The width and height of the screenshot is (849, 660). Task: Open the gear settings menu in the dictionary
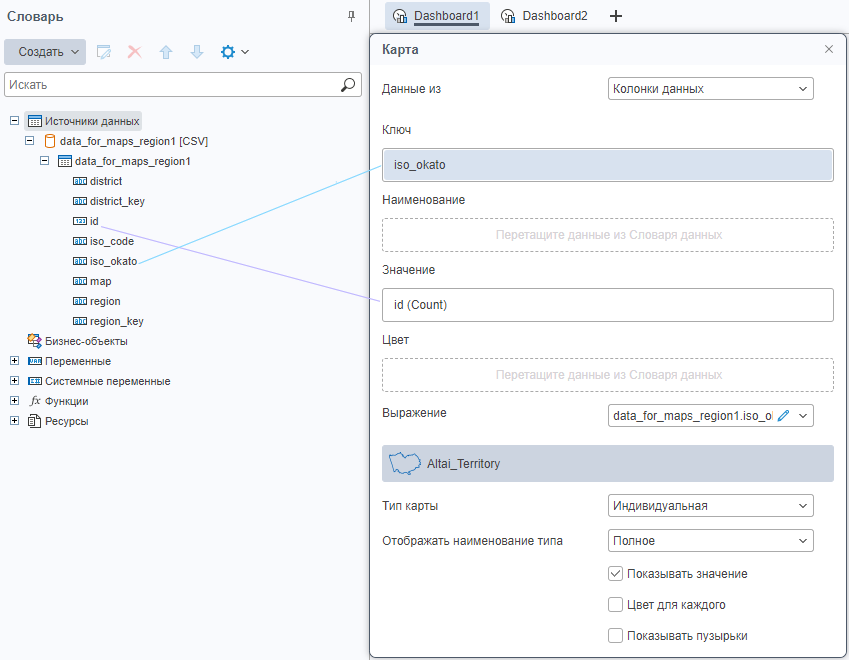234,51
